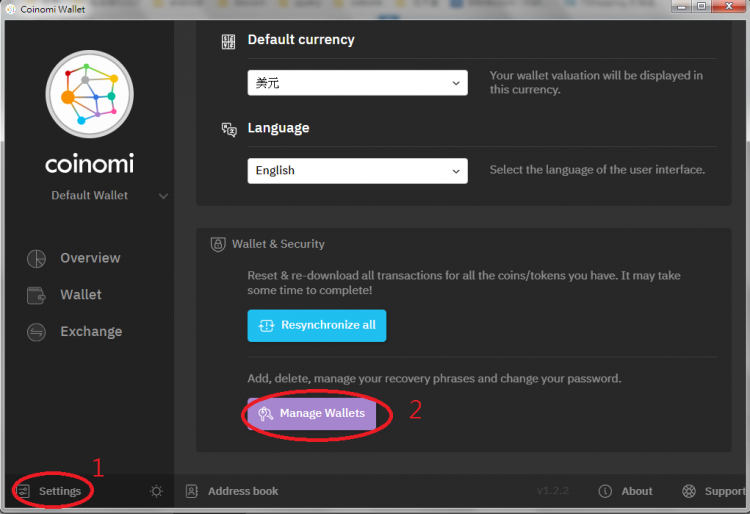Select Settings label in sidebar footer
This screenshot has width=750, height=514.
(60, 491)
